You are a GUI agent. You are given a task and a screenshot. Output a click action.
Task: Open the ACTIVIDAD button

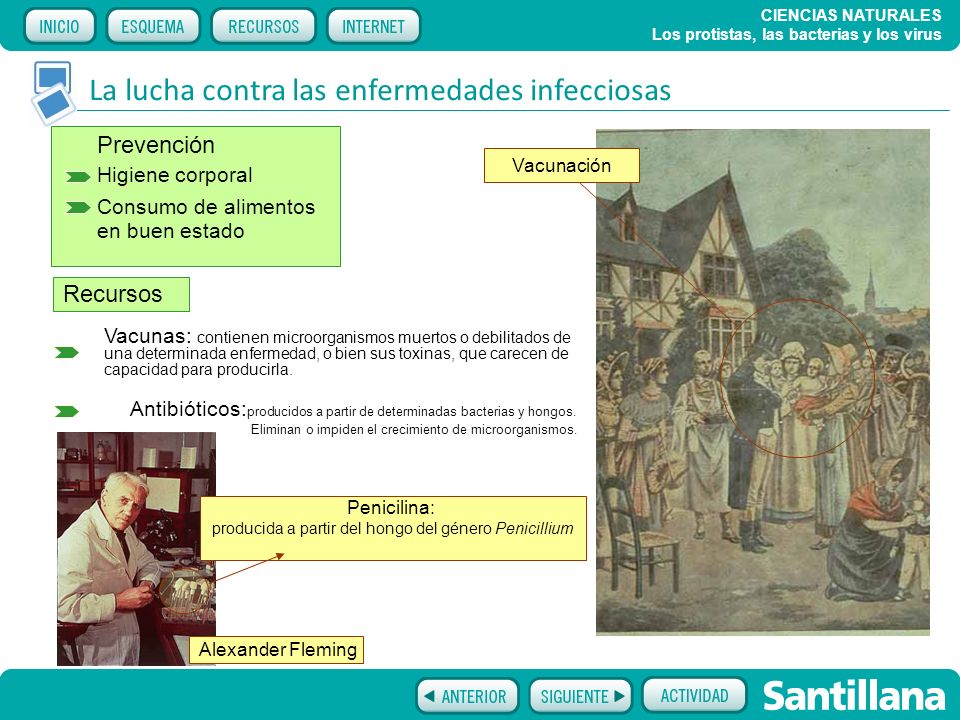694,696
